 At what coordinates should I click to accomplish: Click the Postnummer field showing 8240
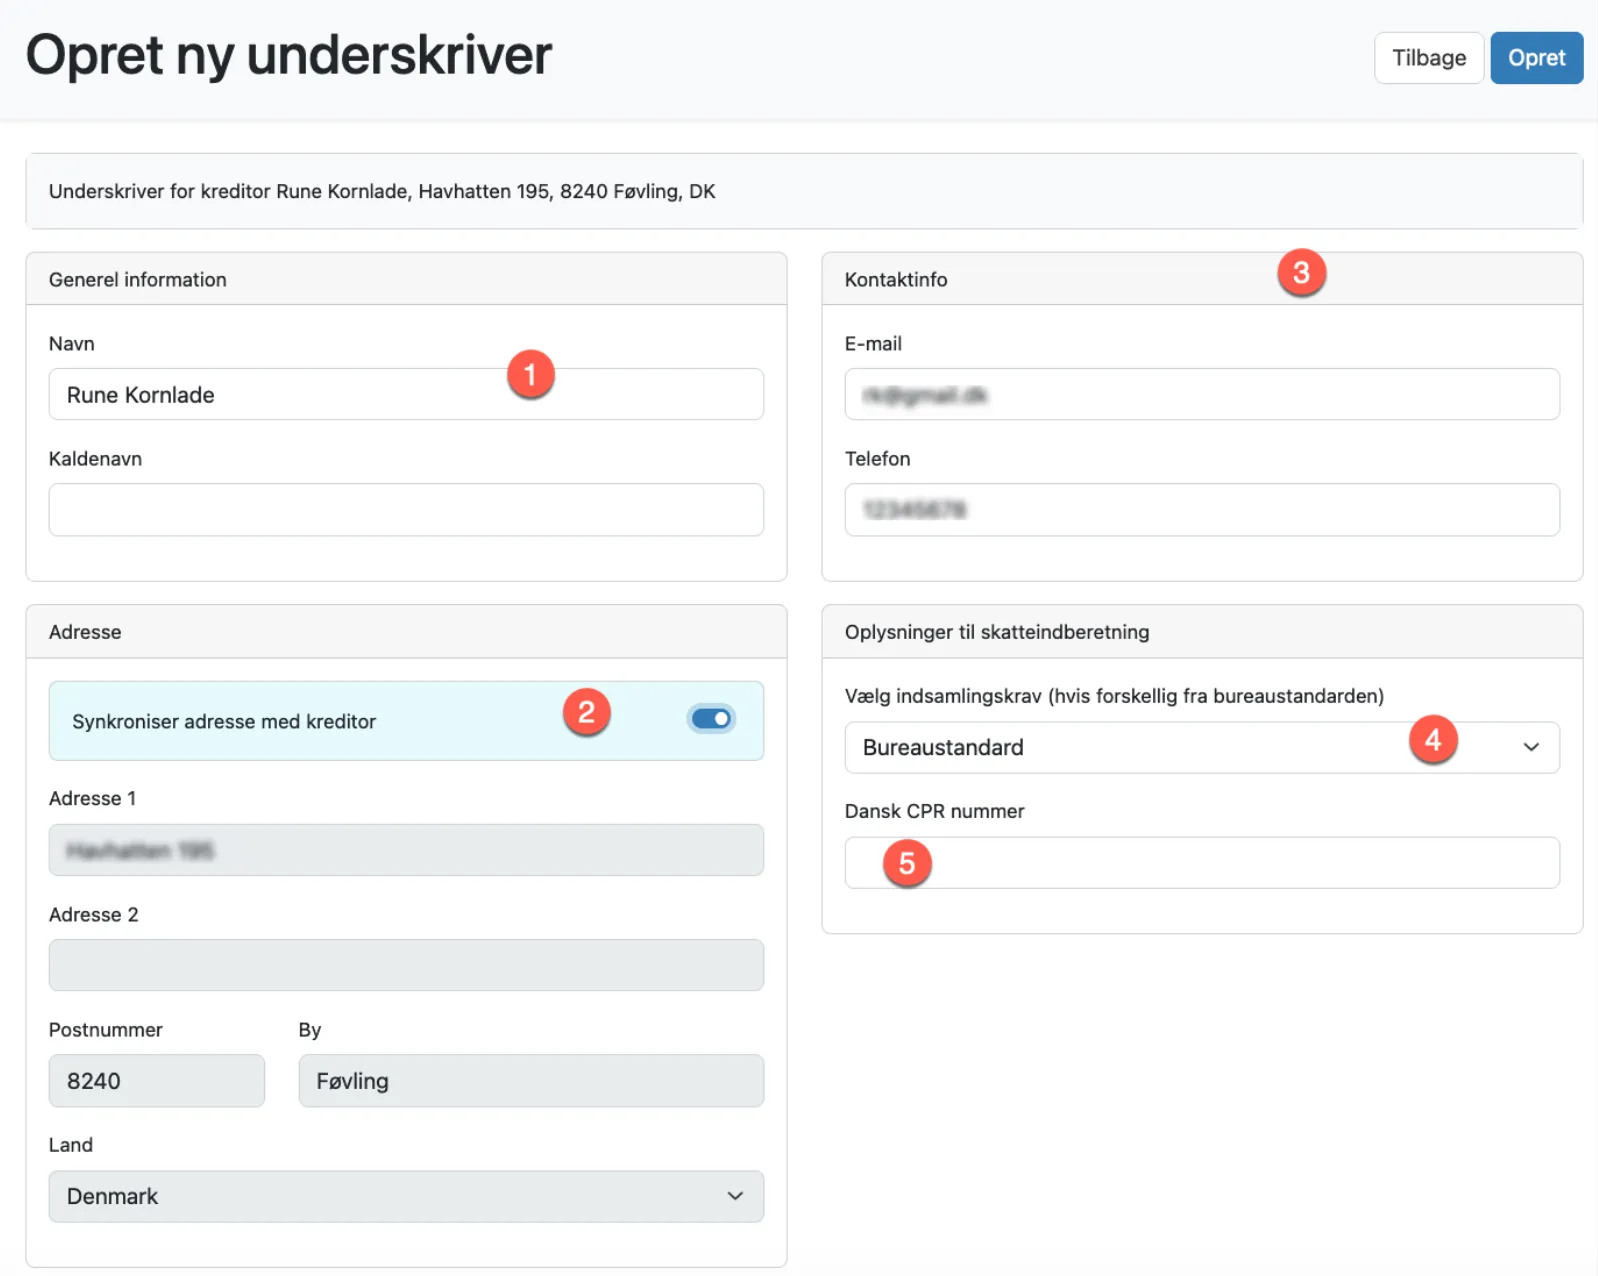[157, 1081]
